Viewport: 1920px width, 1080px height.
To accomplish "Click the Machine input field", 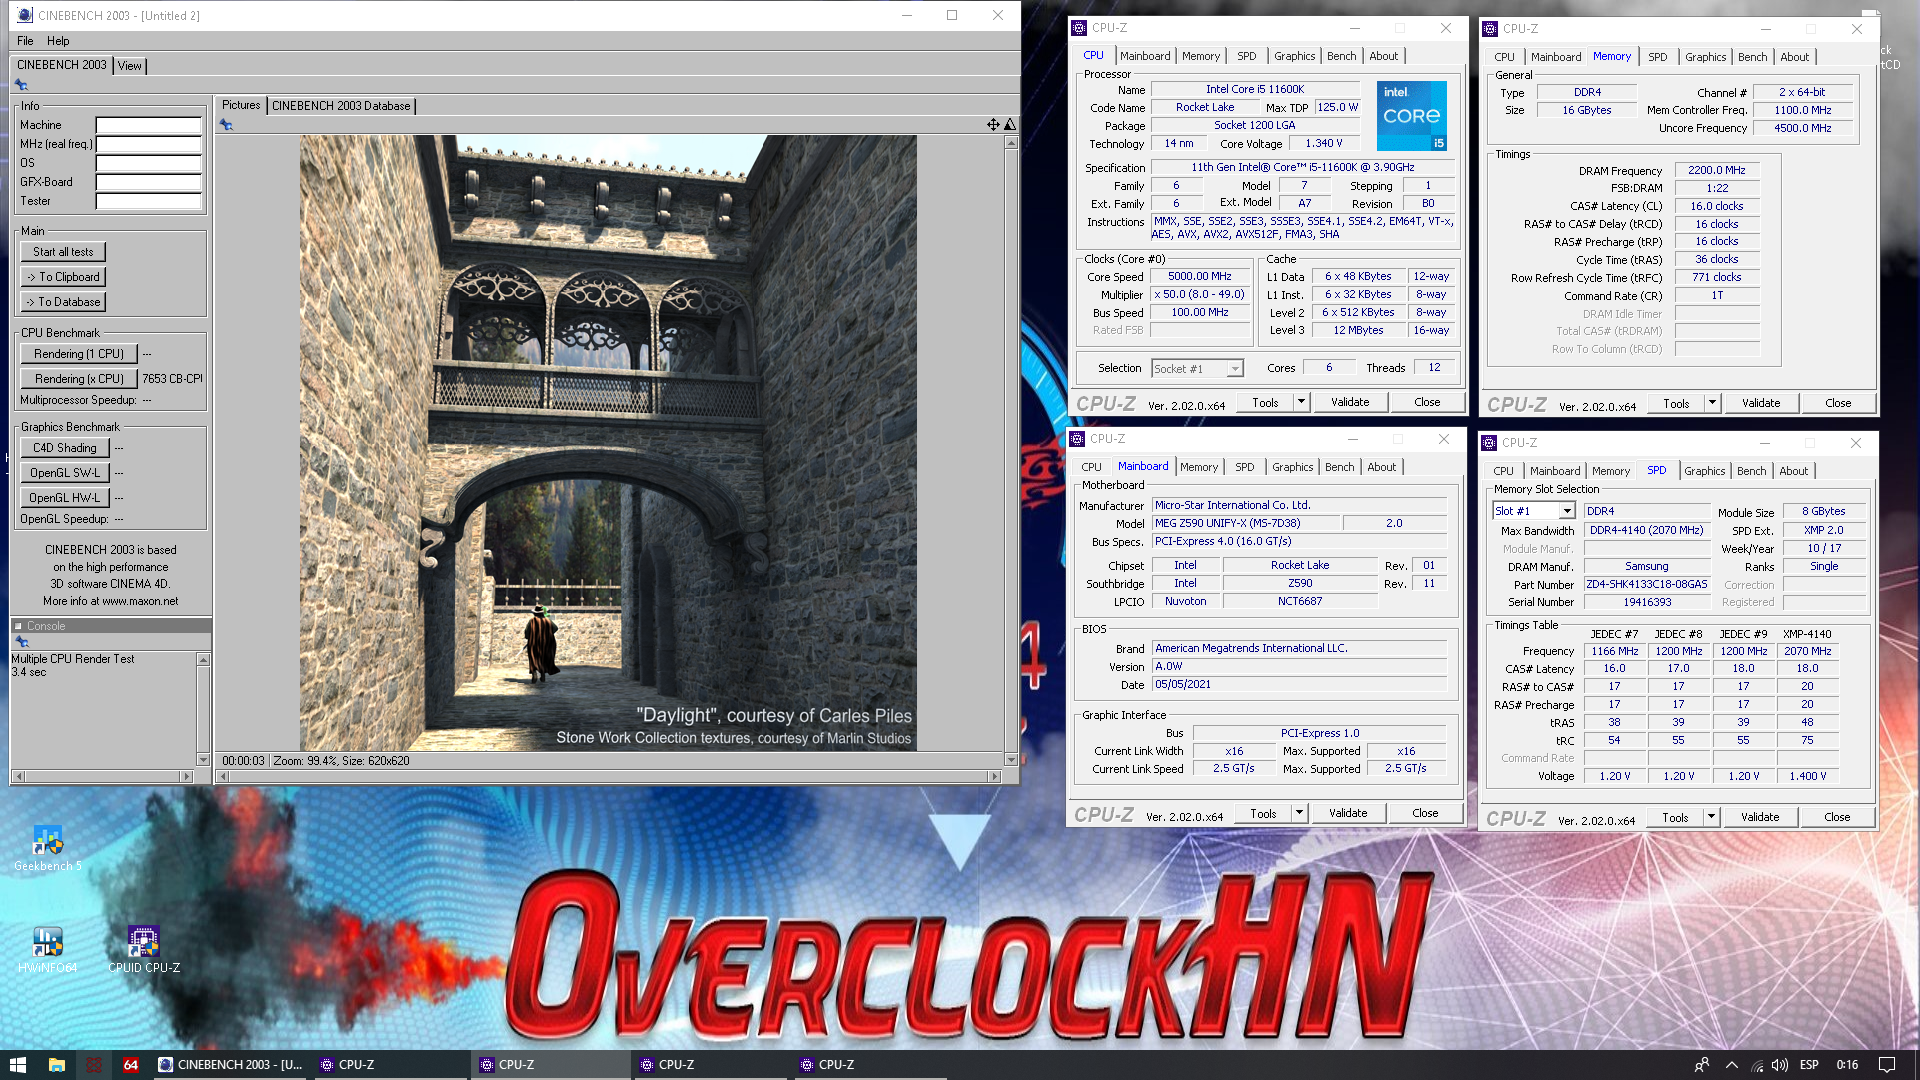I will pyautogui.click(x=148, y=125).
